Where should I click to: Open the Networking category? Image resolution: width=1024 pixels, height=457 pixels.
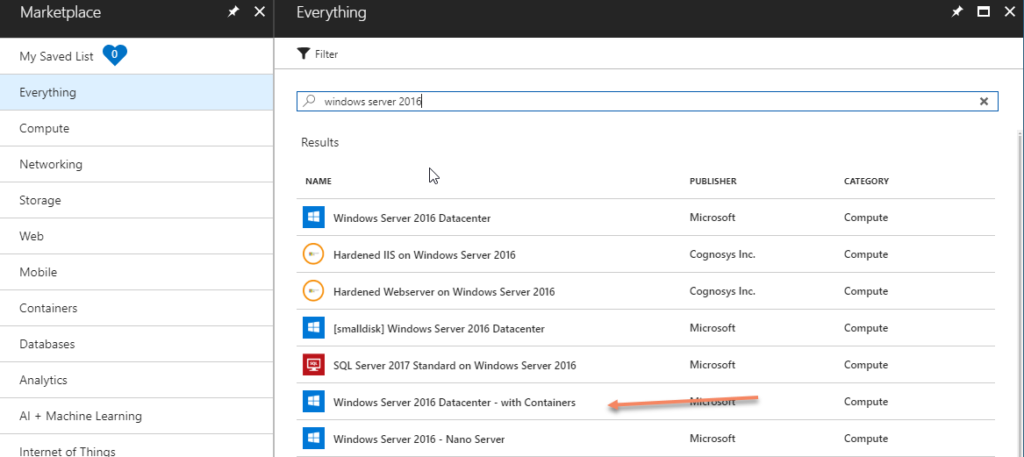(136, 165)
